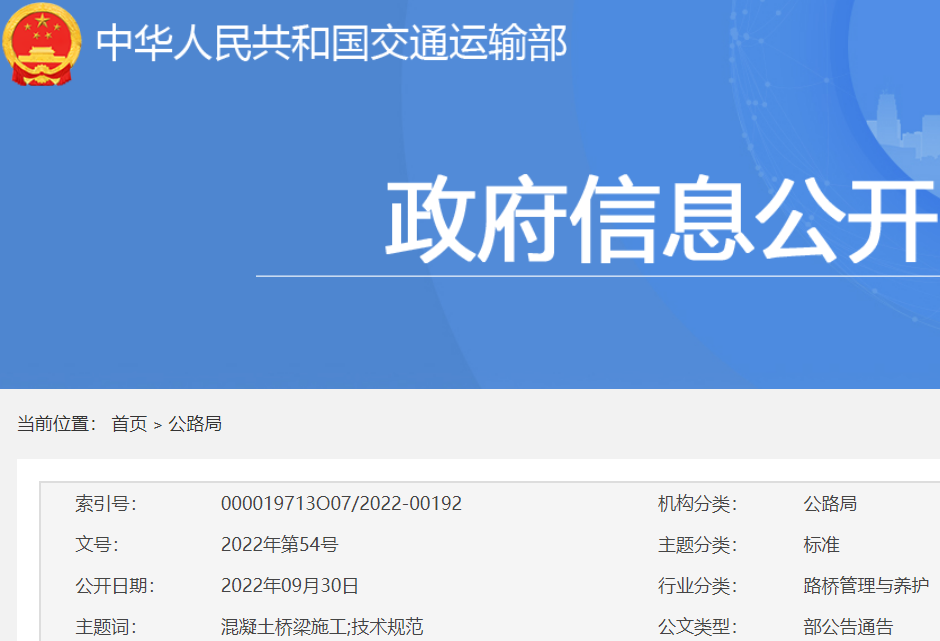Viewport: 940px width, 641px height.
Task: Click the 中华人民共和国交通运输部 site title
Action: [x=332, y=43]
